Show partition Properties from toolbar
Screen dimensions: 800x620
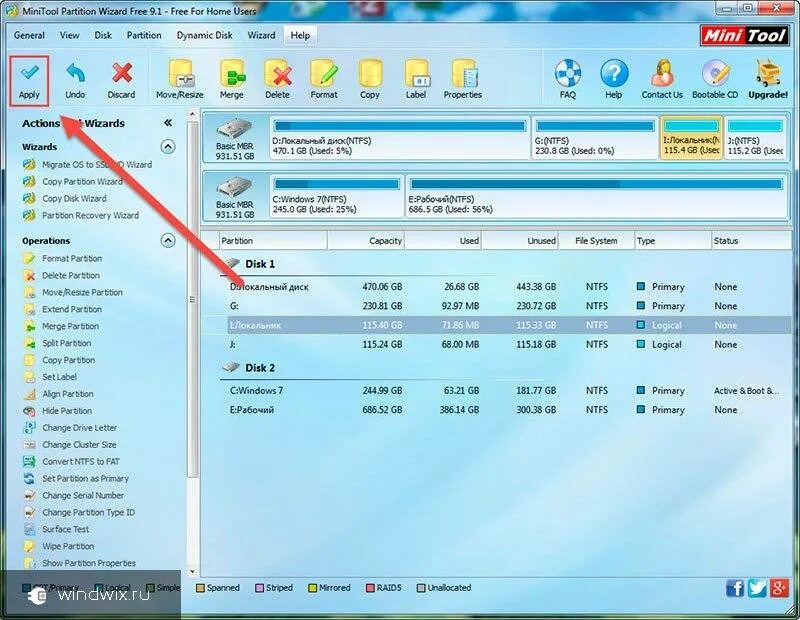click(463, 80)
